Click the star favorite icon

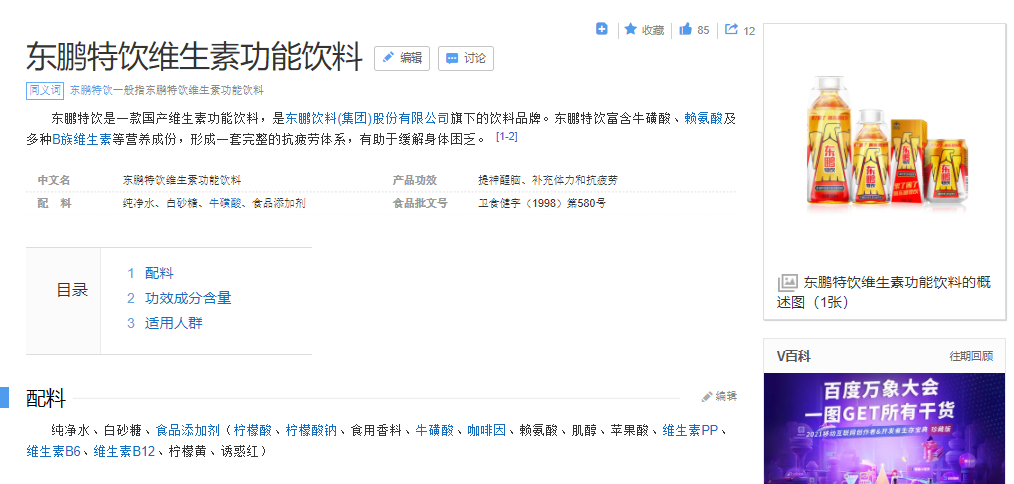[631, 29]
